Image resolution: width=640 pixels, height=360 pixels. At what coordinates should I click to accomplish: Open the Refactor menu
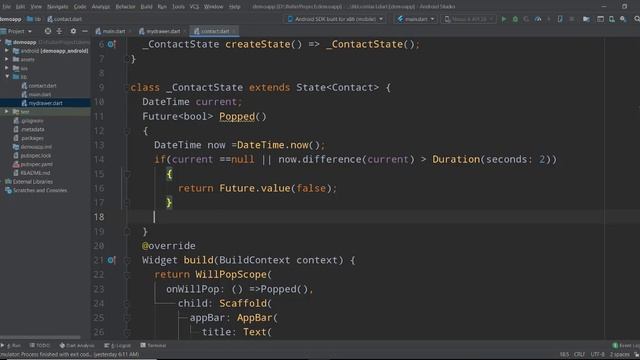pyautogui.click(x=125, y=7)
